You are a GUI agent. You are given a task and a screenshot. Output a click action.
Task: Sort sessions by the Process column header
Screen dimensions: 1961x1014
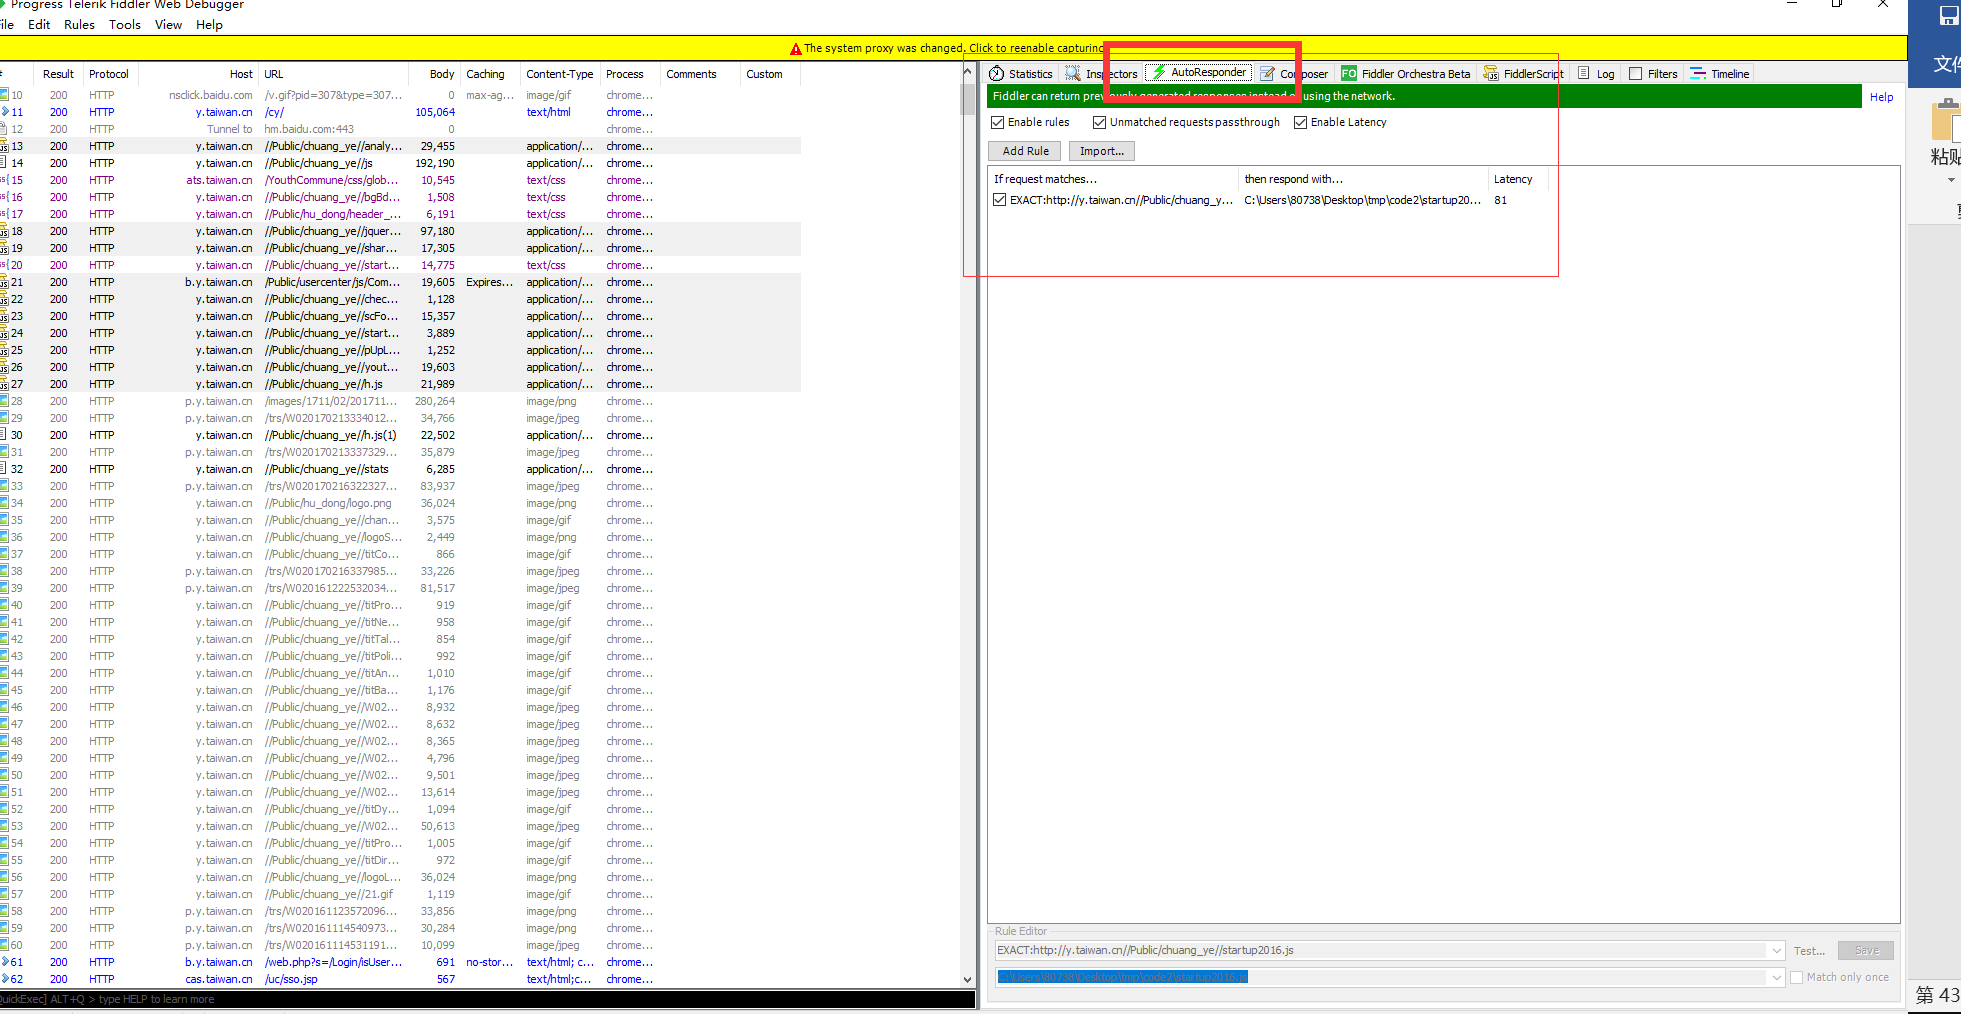tap(628, 74)
